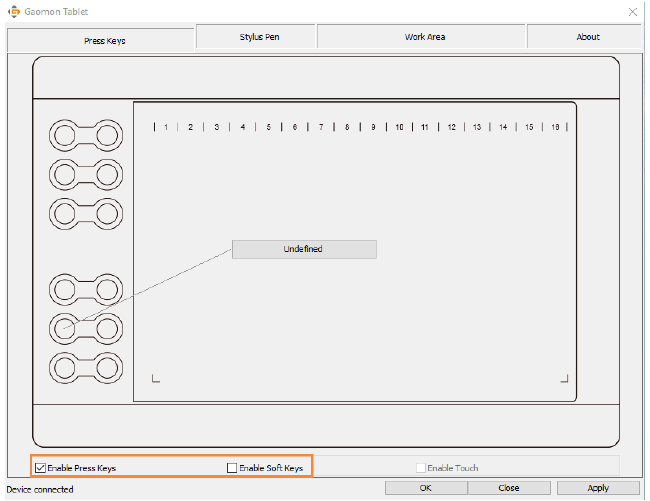650x501 pixels.
Task: Select soft key 14
Action: (503, 127)
